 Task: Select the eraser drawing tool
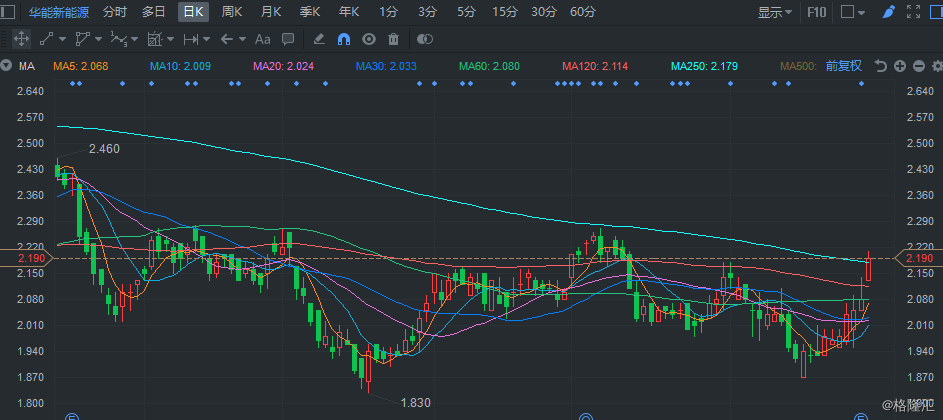319,39
